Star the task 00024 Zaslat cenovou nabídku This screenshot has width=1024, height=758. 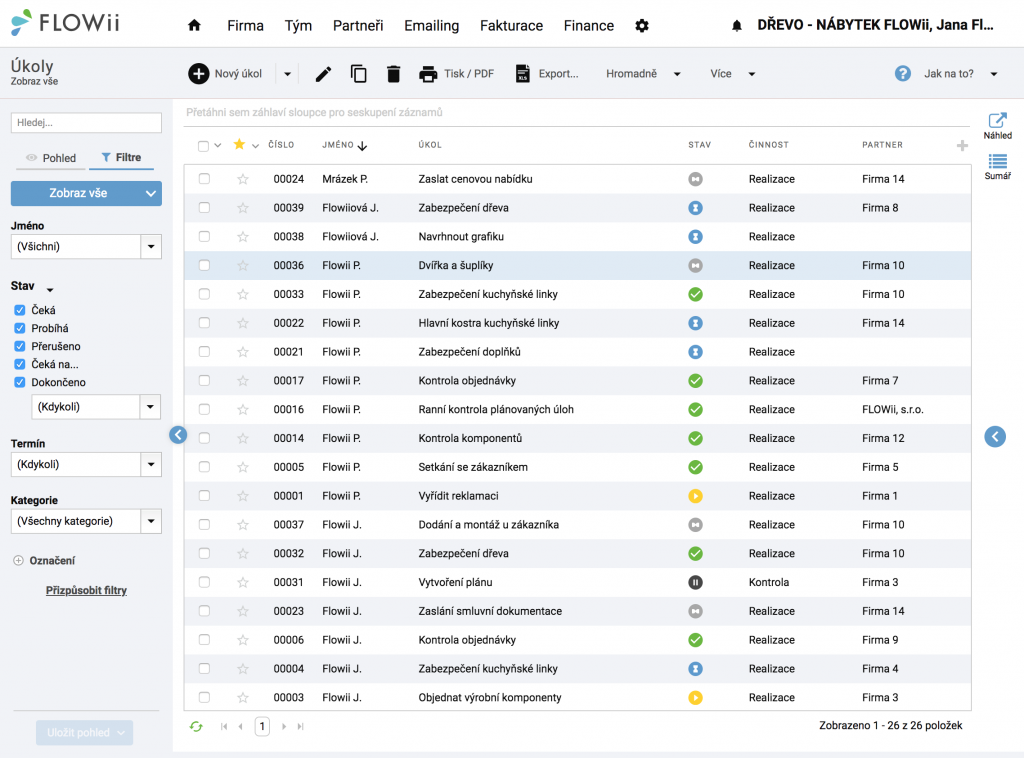coord(243,179)
